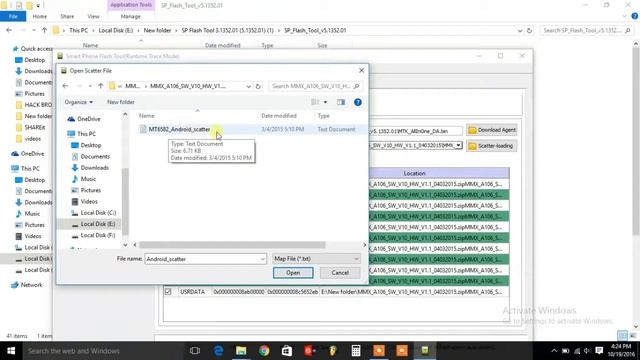Expand the dialog address path history dropdown
This screenshot has height=360, width=640.
248,86
